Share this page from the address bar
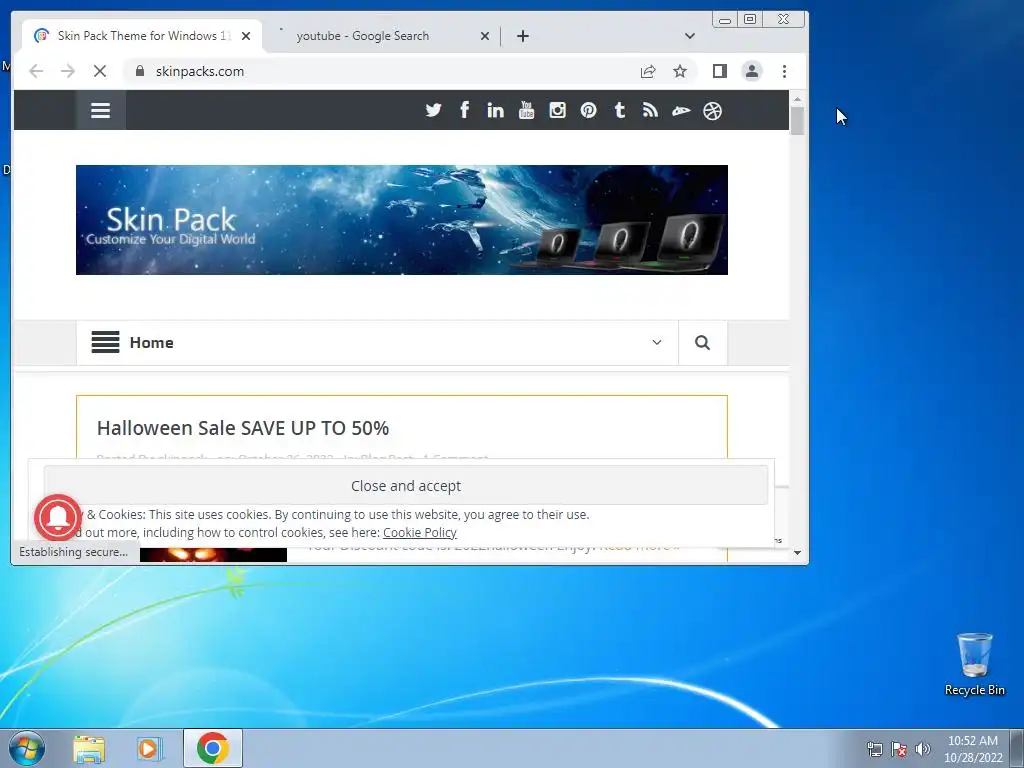Image resolution: width=1024 pixels, height=768 pixels. 648,71
